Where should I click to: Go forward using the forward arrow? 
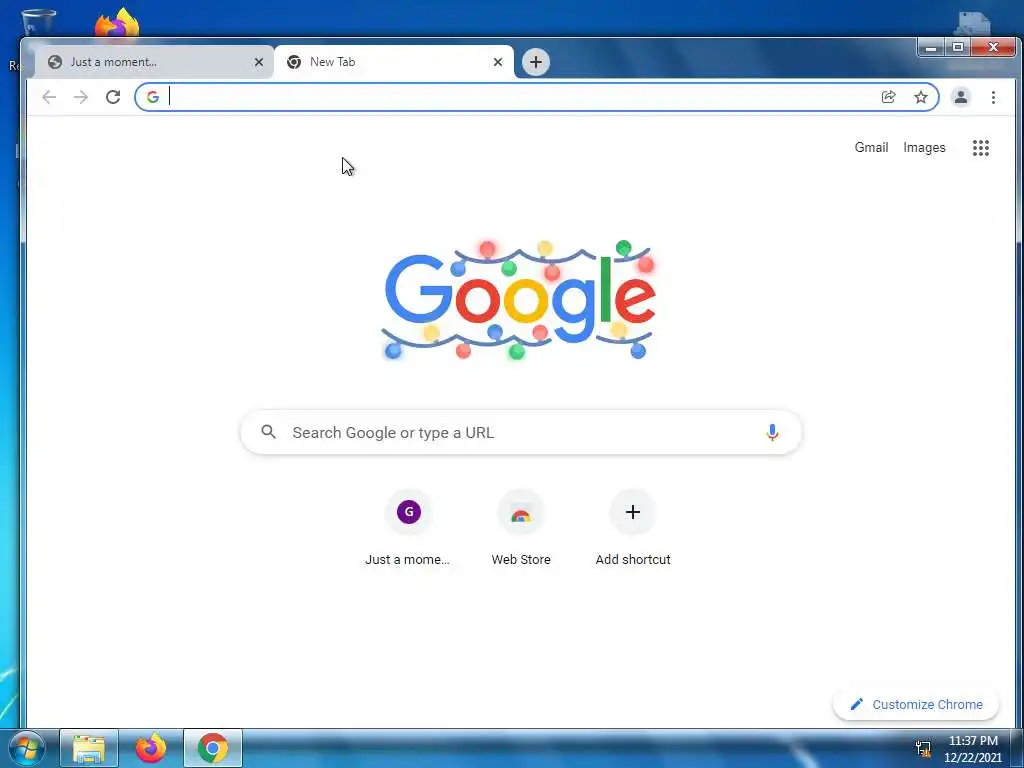point(81,97)
